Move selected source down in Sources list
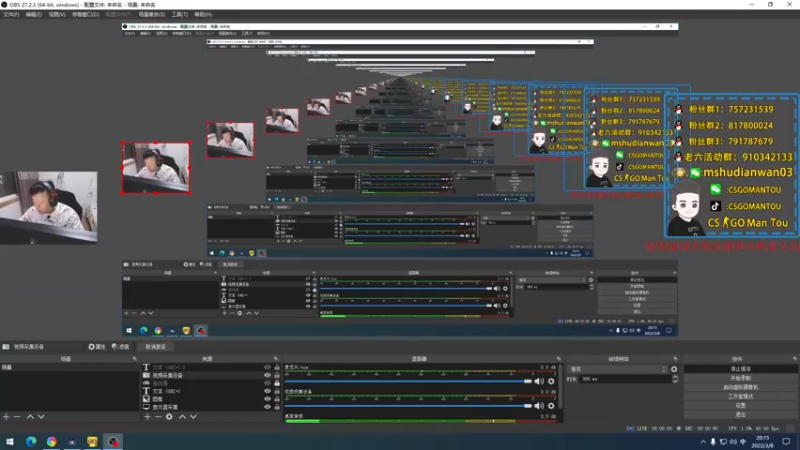This screenshot has height=450, width=800. coord(193,417)
